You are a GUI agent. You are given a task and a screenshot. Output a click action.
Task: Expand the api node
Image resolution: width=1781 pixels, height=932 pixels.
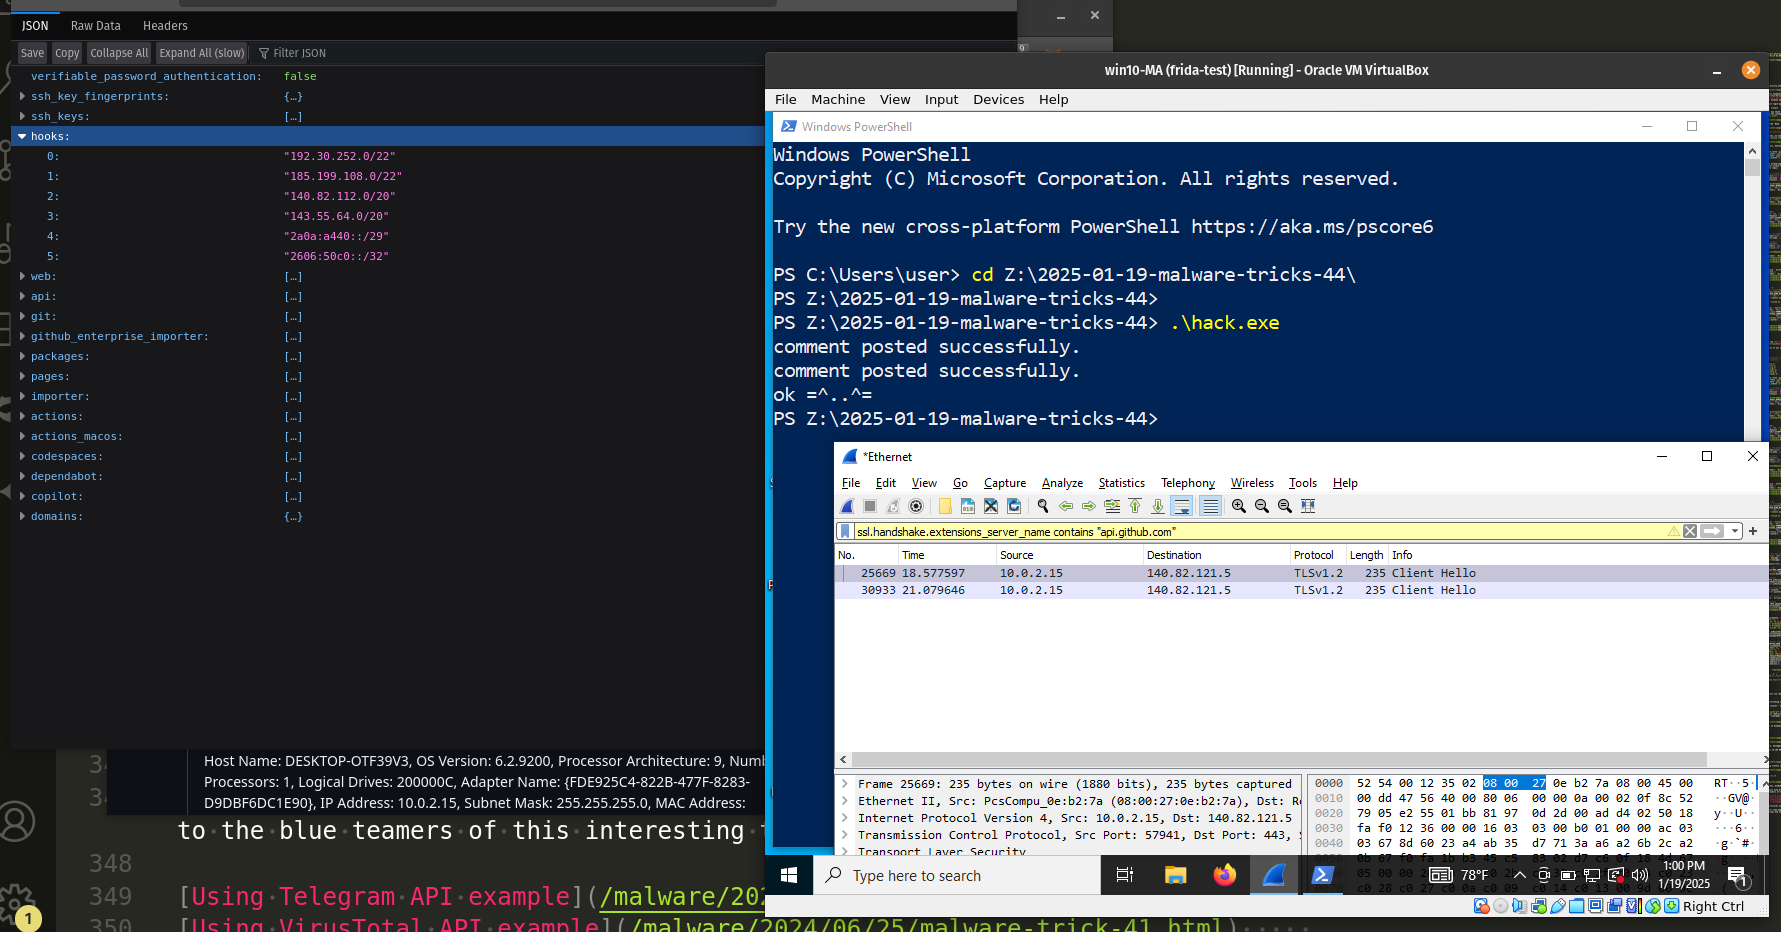tap(22, 296)
